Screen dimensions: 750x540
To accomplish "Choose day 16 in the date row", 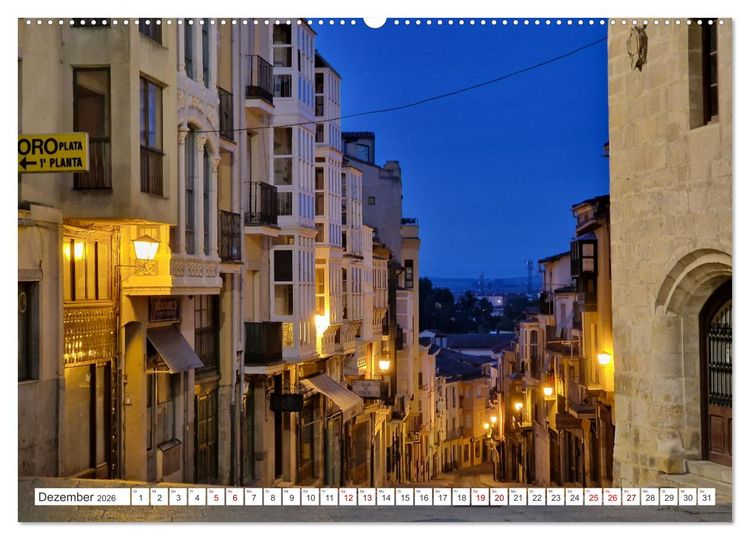I will [423, 497].
